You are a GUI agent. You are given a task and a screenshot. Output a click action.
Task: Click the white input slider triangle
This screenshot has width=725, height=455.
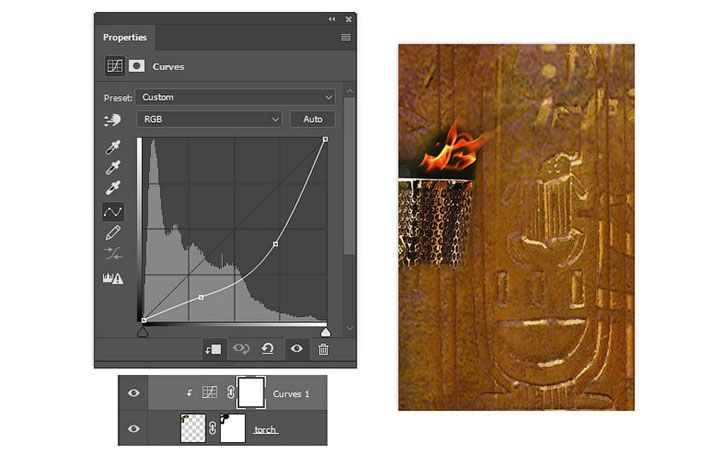[x=326, y=332]
